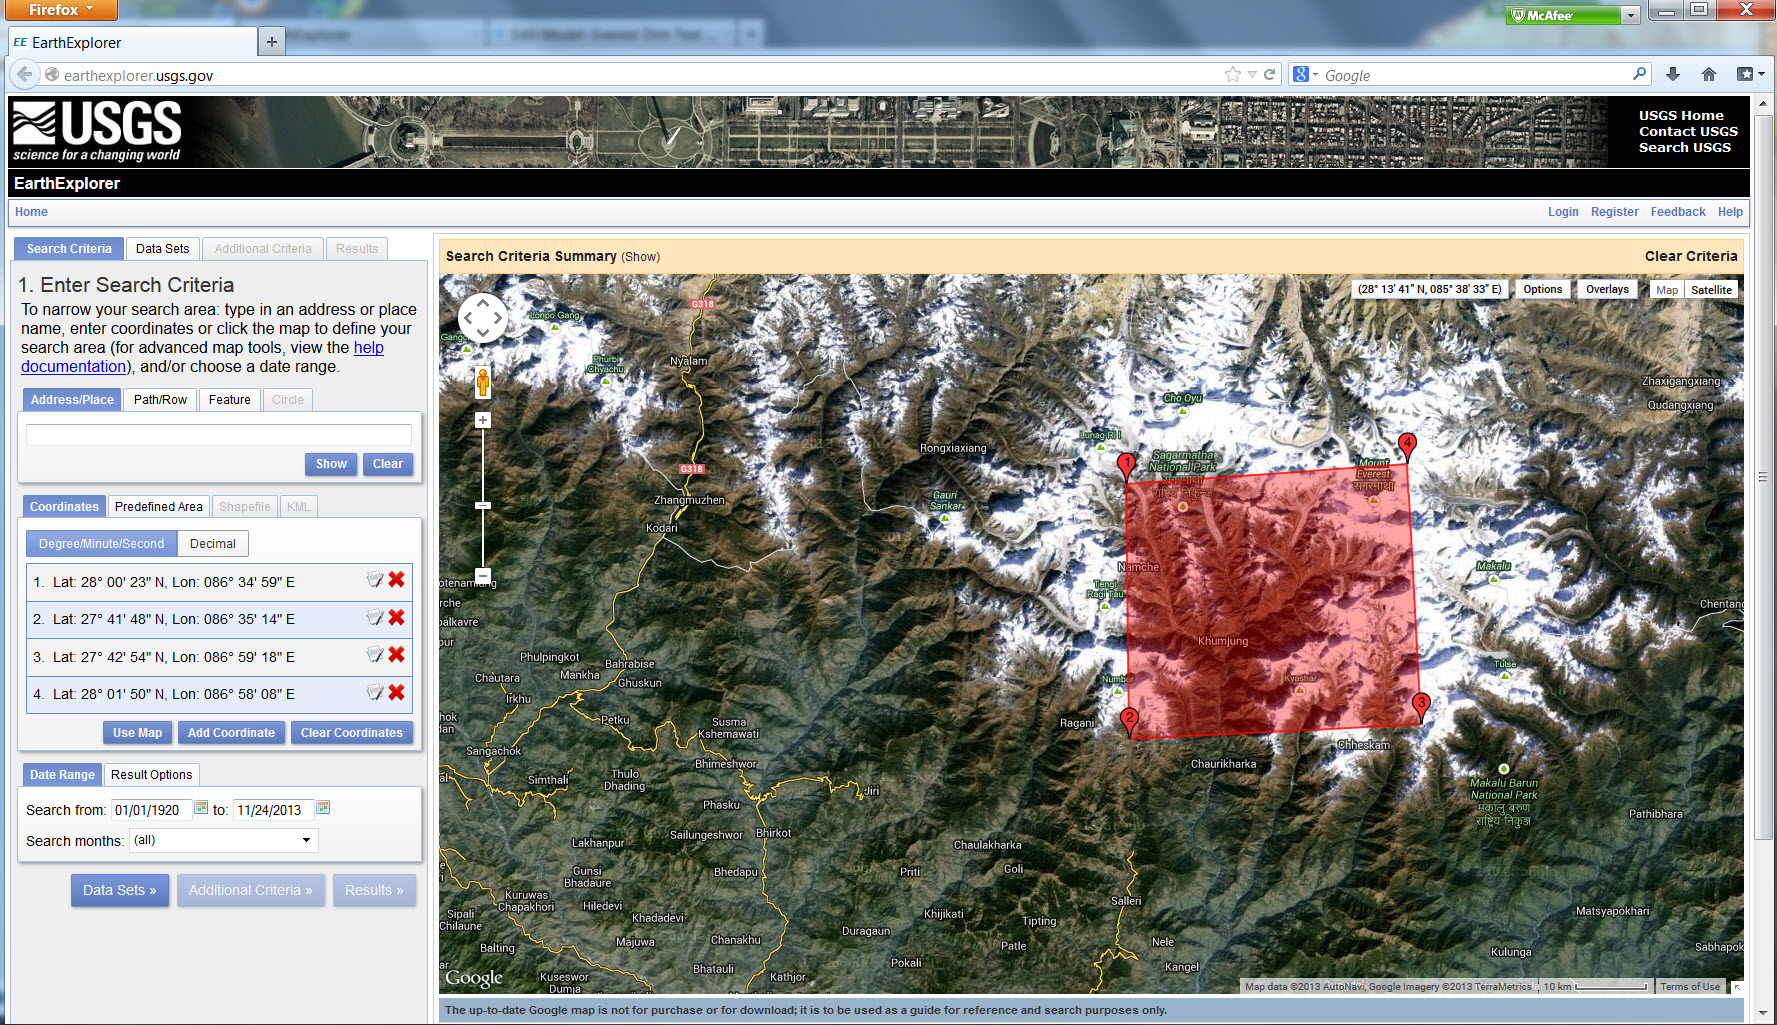This screenshot has height=1025, width=1777.
Task: Click the Clear Coordinates button
Action: 352,732
